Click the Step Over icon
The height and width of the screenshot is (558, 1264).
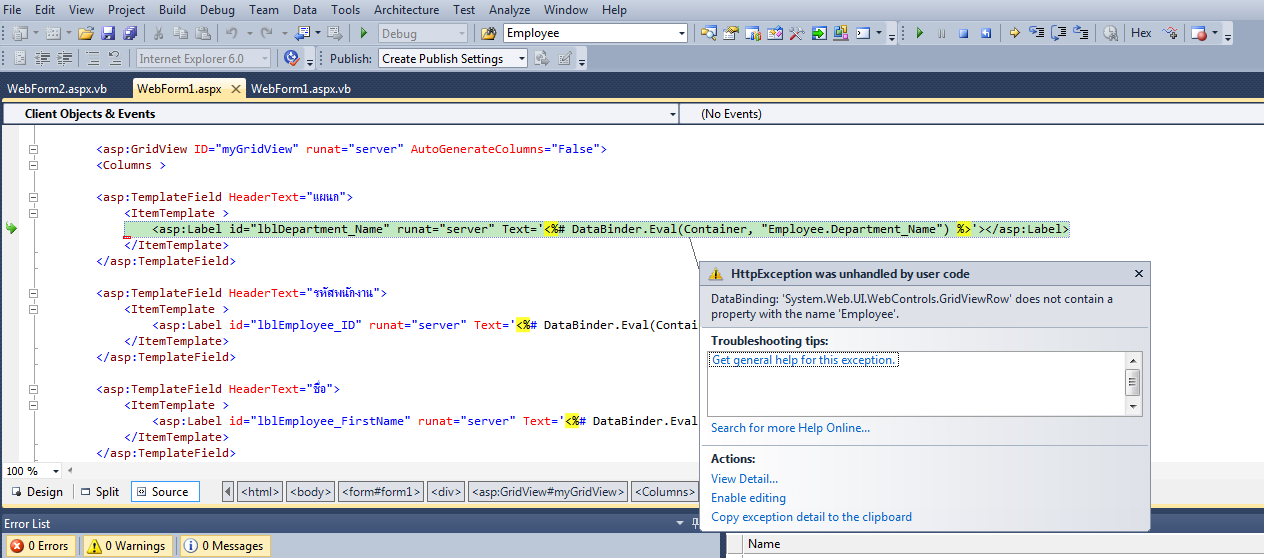pyautogui.click(x=1058, y=33)
